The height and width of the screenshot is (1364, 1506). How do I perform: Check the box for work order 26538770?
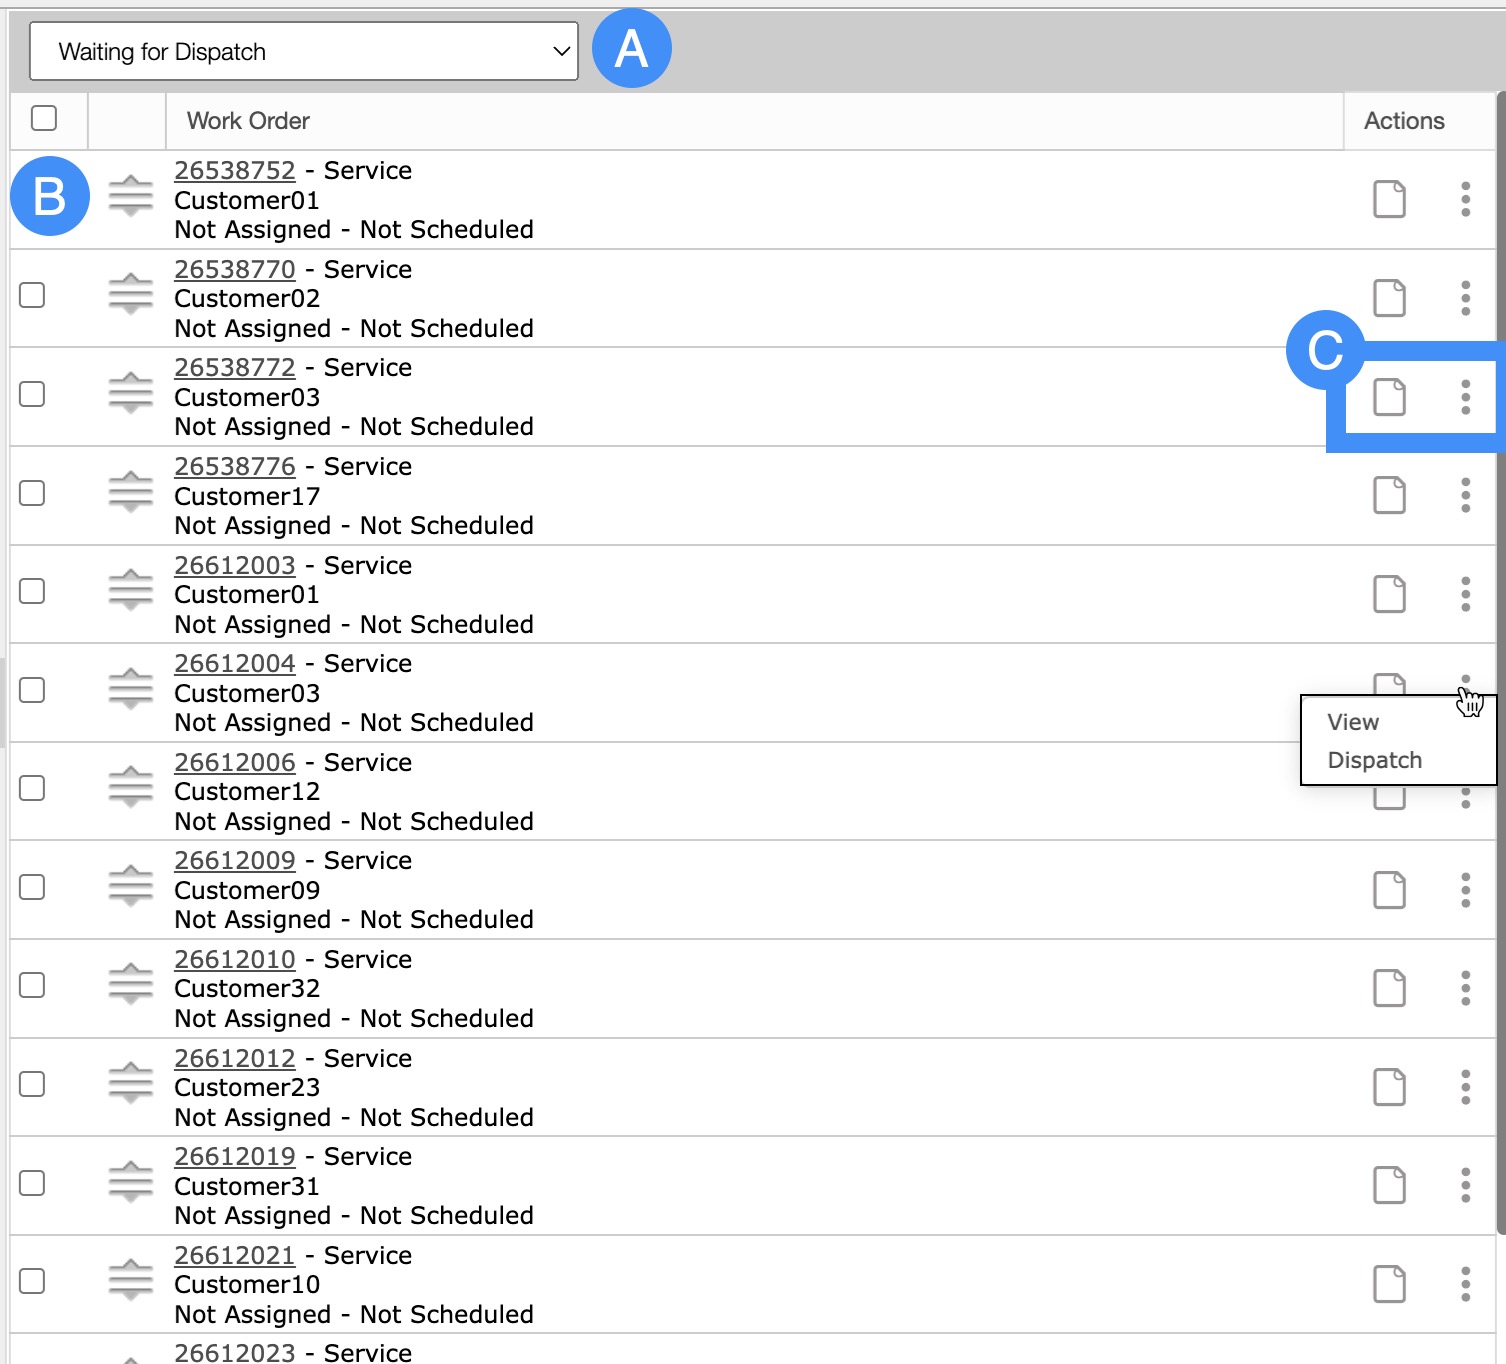[33, 296]
